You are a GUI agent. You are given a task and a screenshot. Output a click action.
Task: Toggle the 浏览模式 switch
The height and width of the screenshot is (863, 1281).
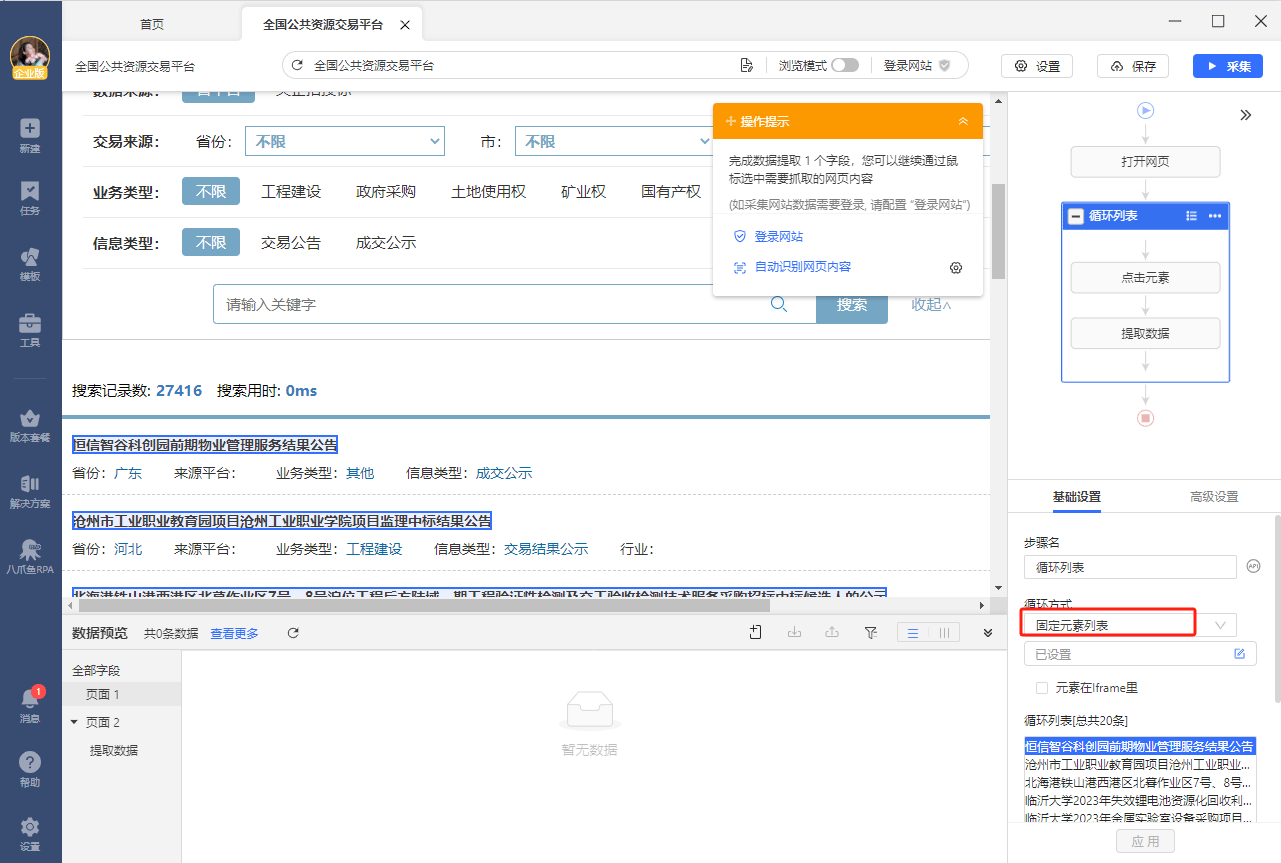click(845, 65)
